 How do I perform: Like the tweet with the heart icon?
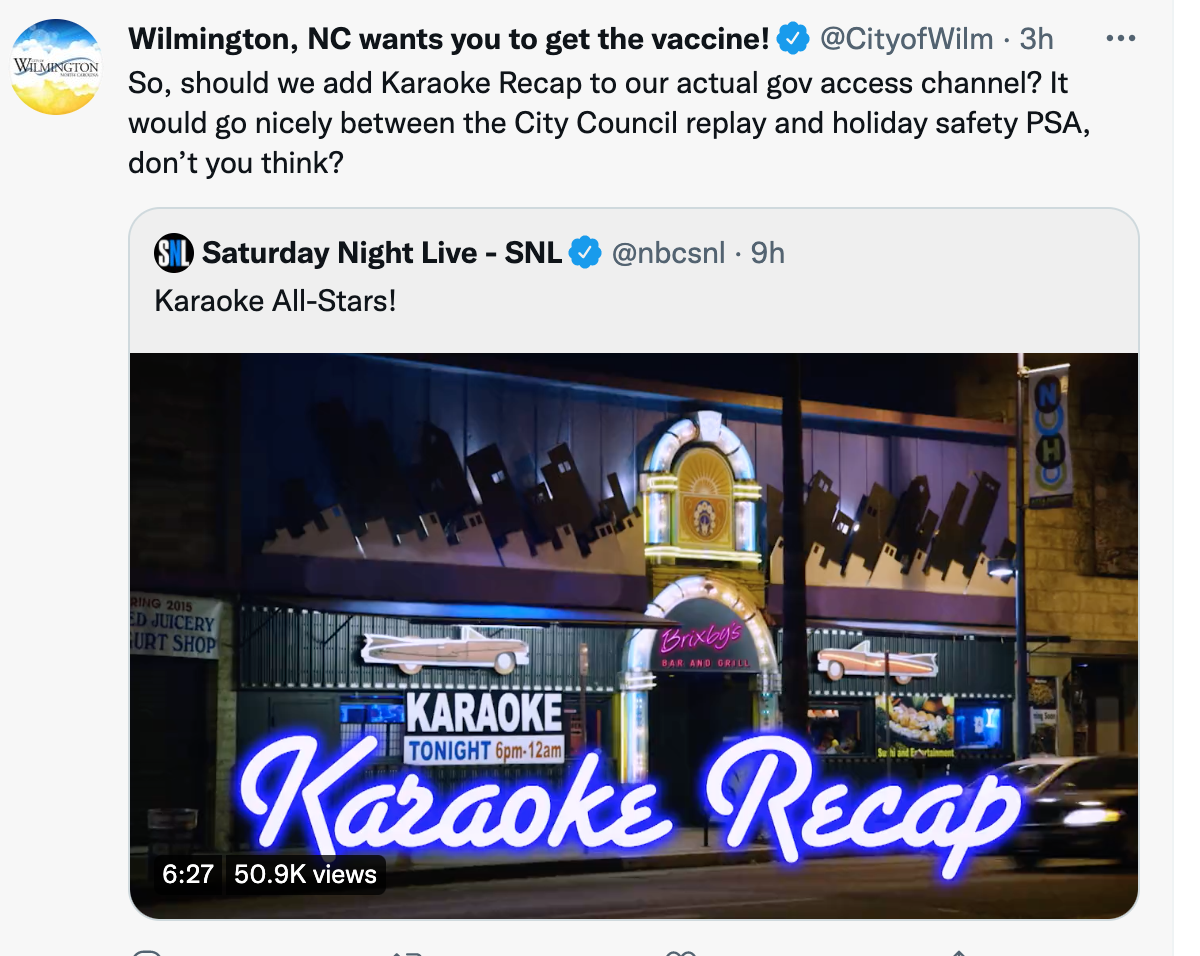(x=681, y=952)
